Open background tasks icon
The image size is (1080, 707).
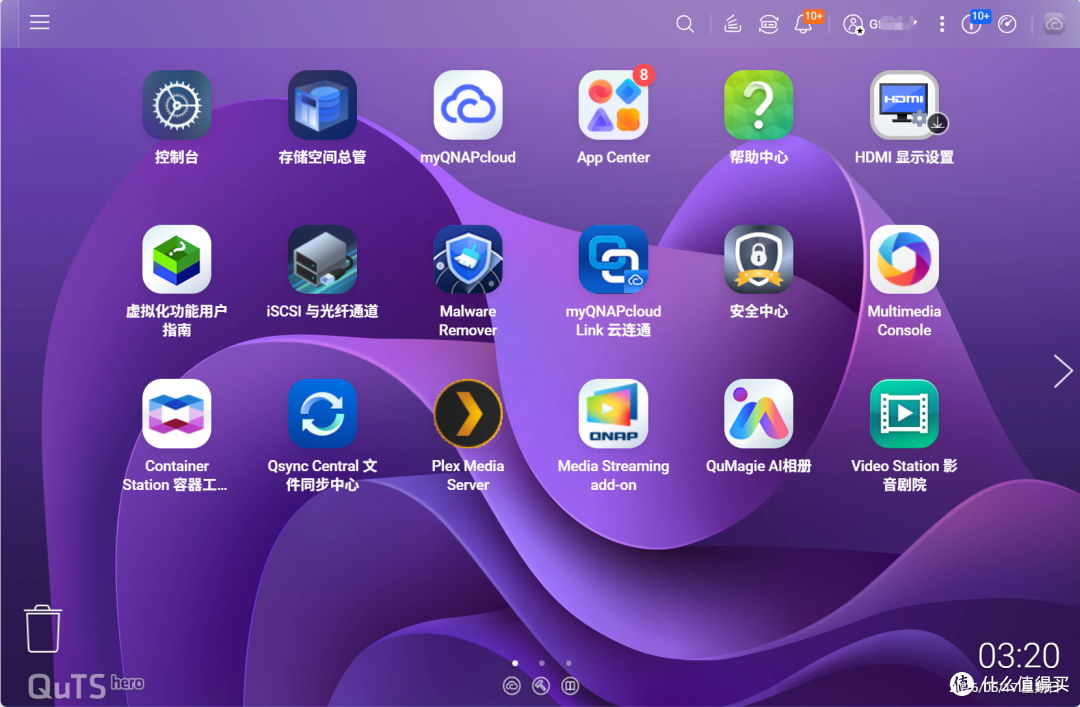pyautogui.click(x=732, y=24)
